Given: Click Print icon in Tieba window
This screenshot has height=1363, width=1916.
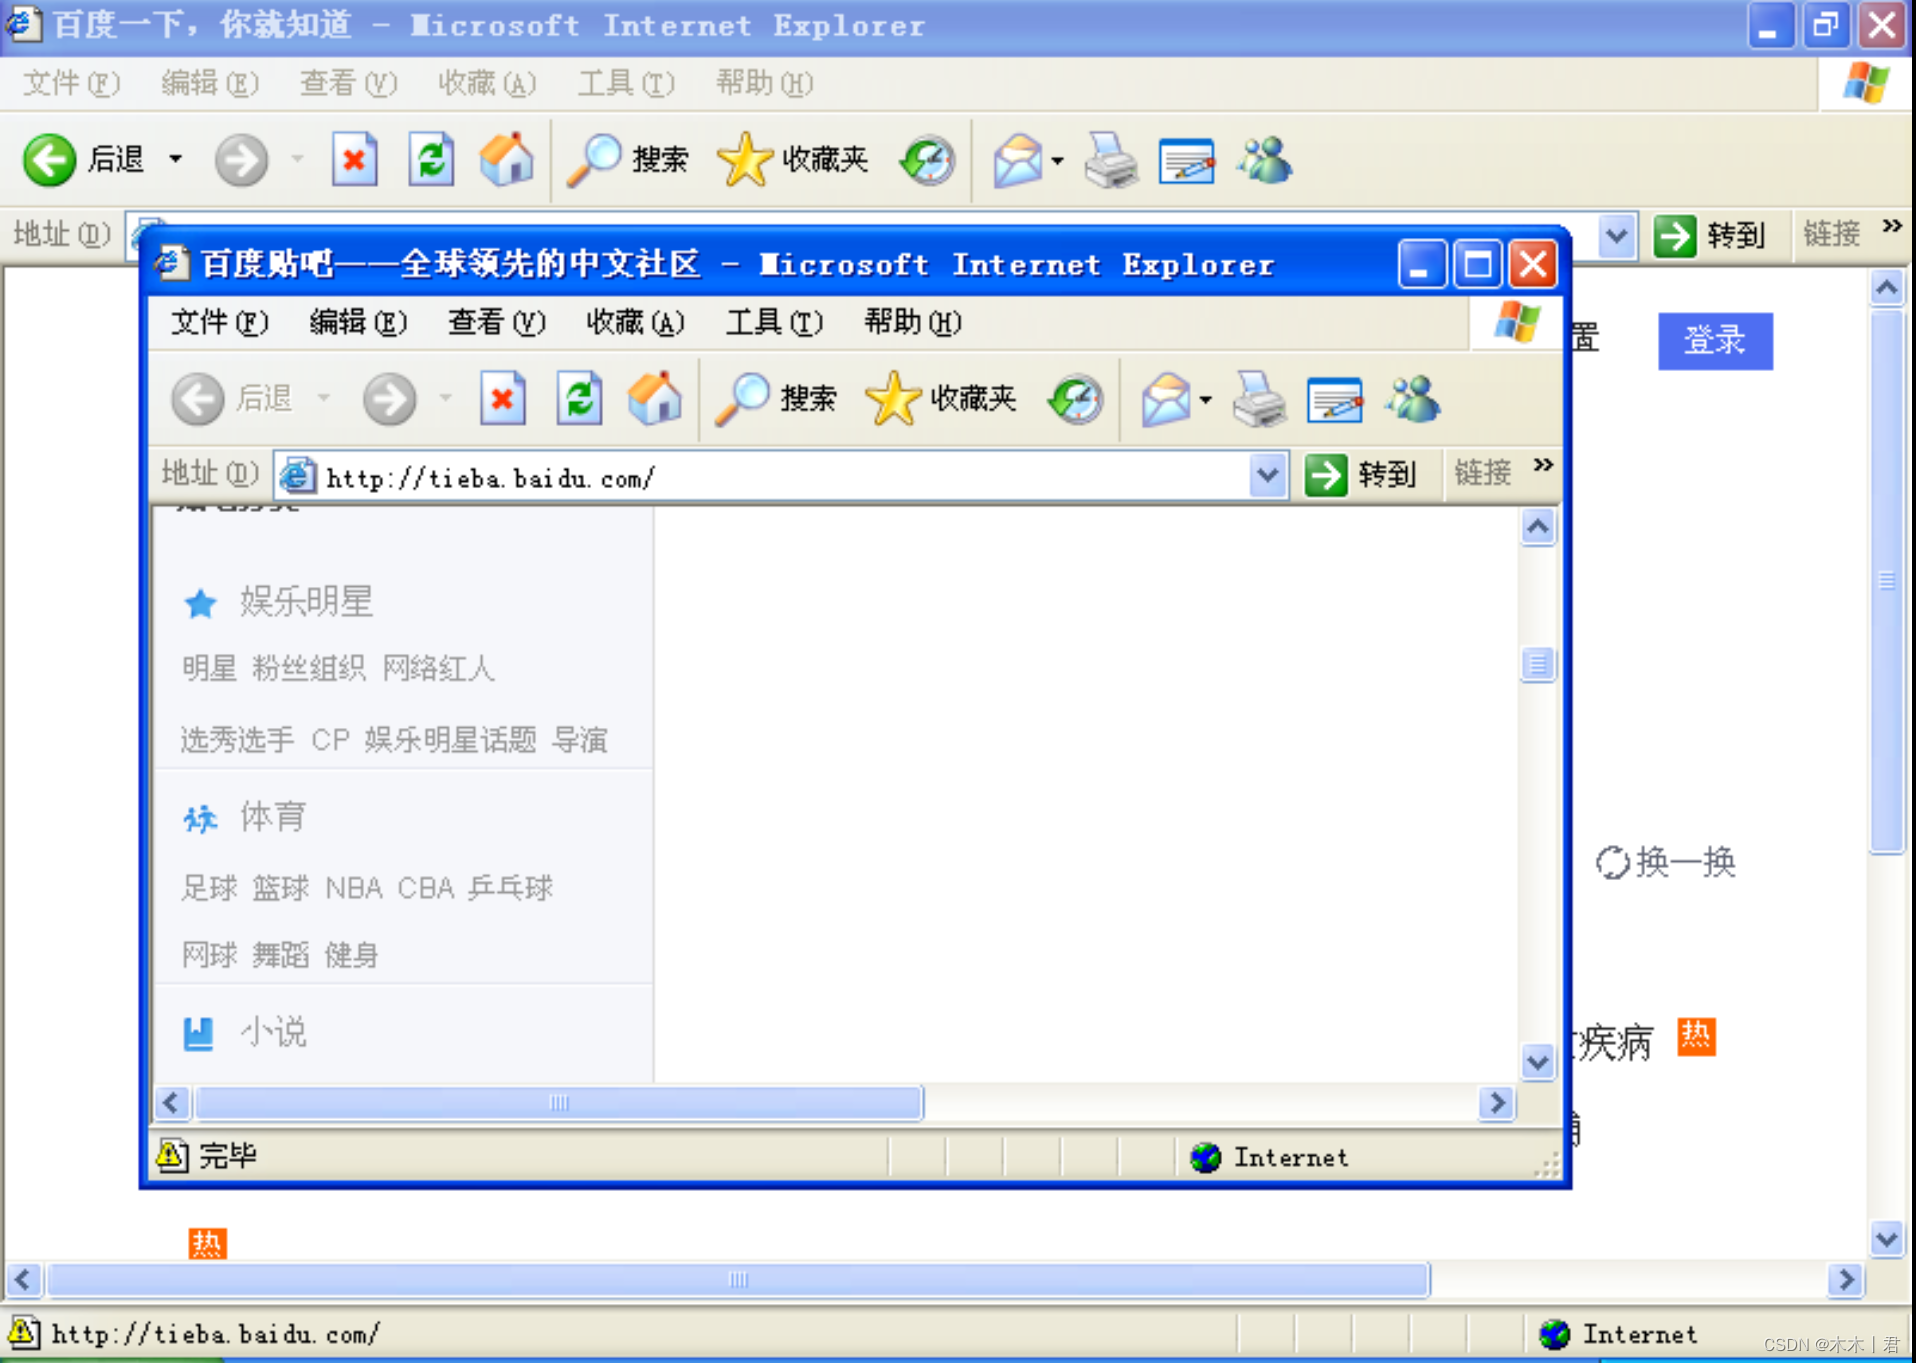Looking at the screenshot, I should 1259,399.
